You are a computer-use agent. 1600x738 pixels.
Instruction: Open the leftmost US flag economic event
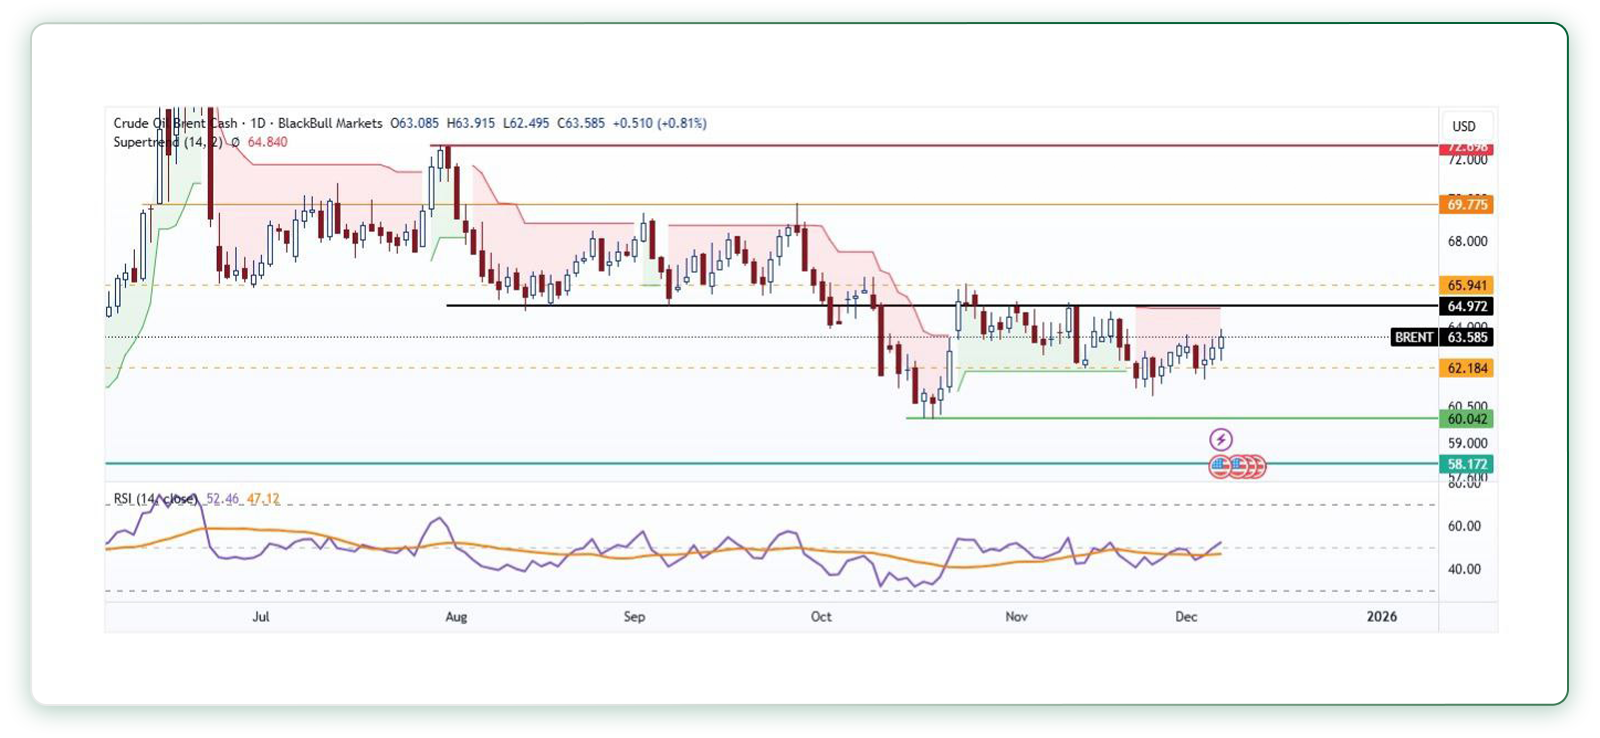pyautogui.click(x=1219, y=465)
